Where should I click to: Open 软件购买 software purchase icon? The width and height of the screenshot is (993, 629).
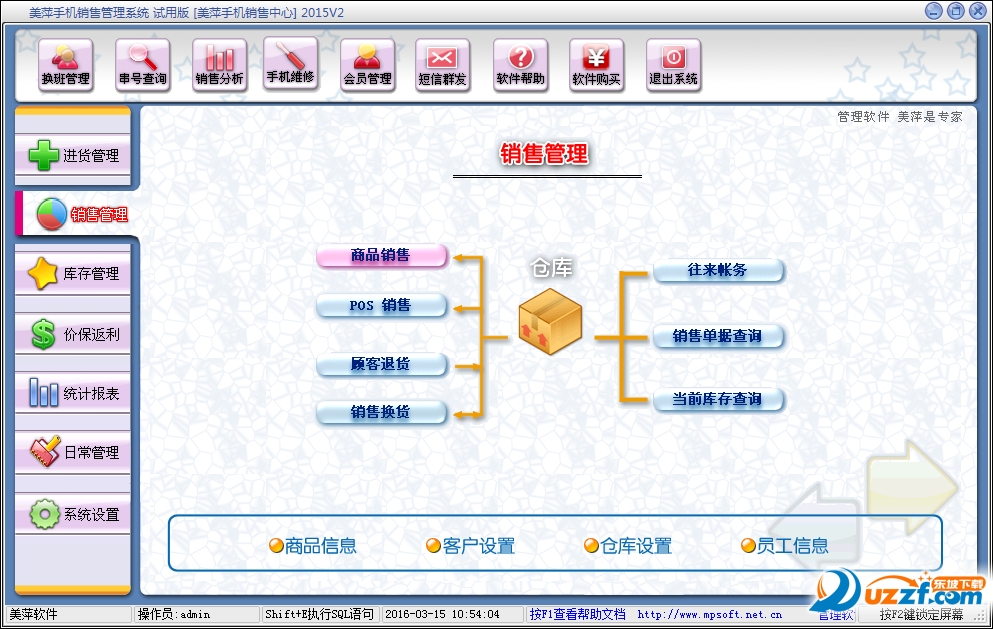point(596,65)
